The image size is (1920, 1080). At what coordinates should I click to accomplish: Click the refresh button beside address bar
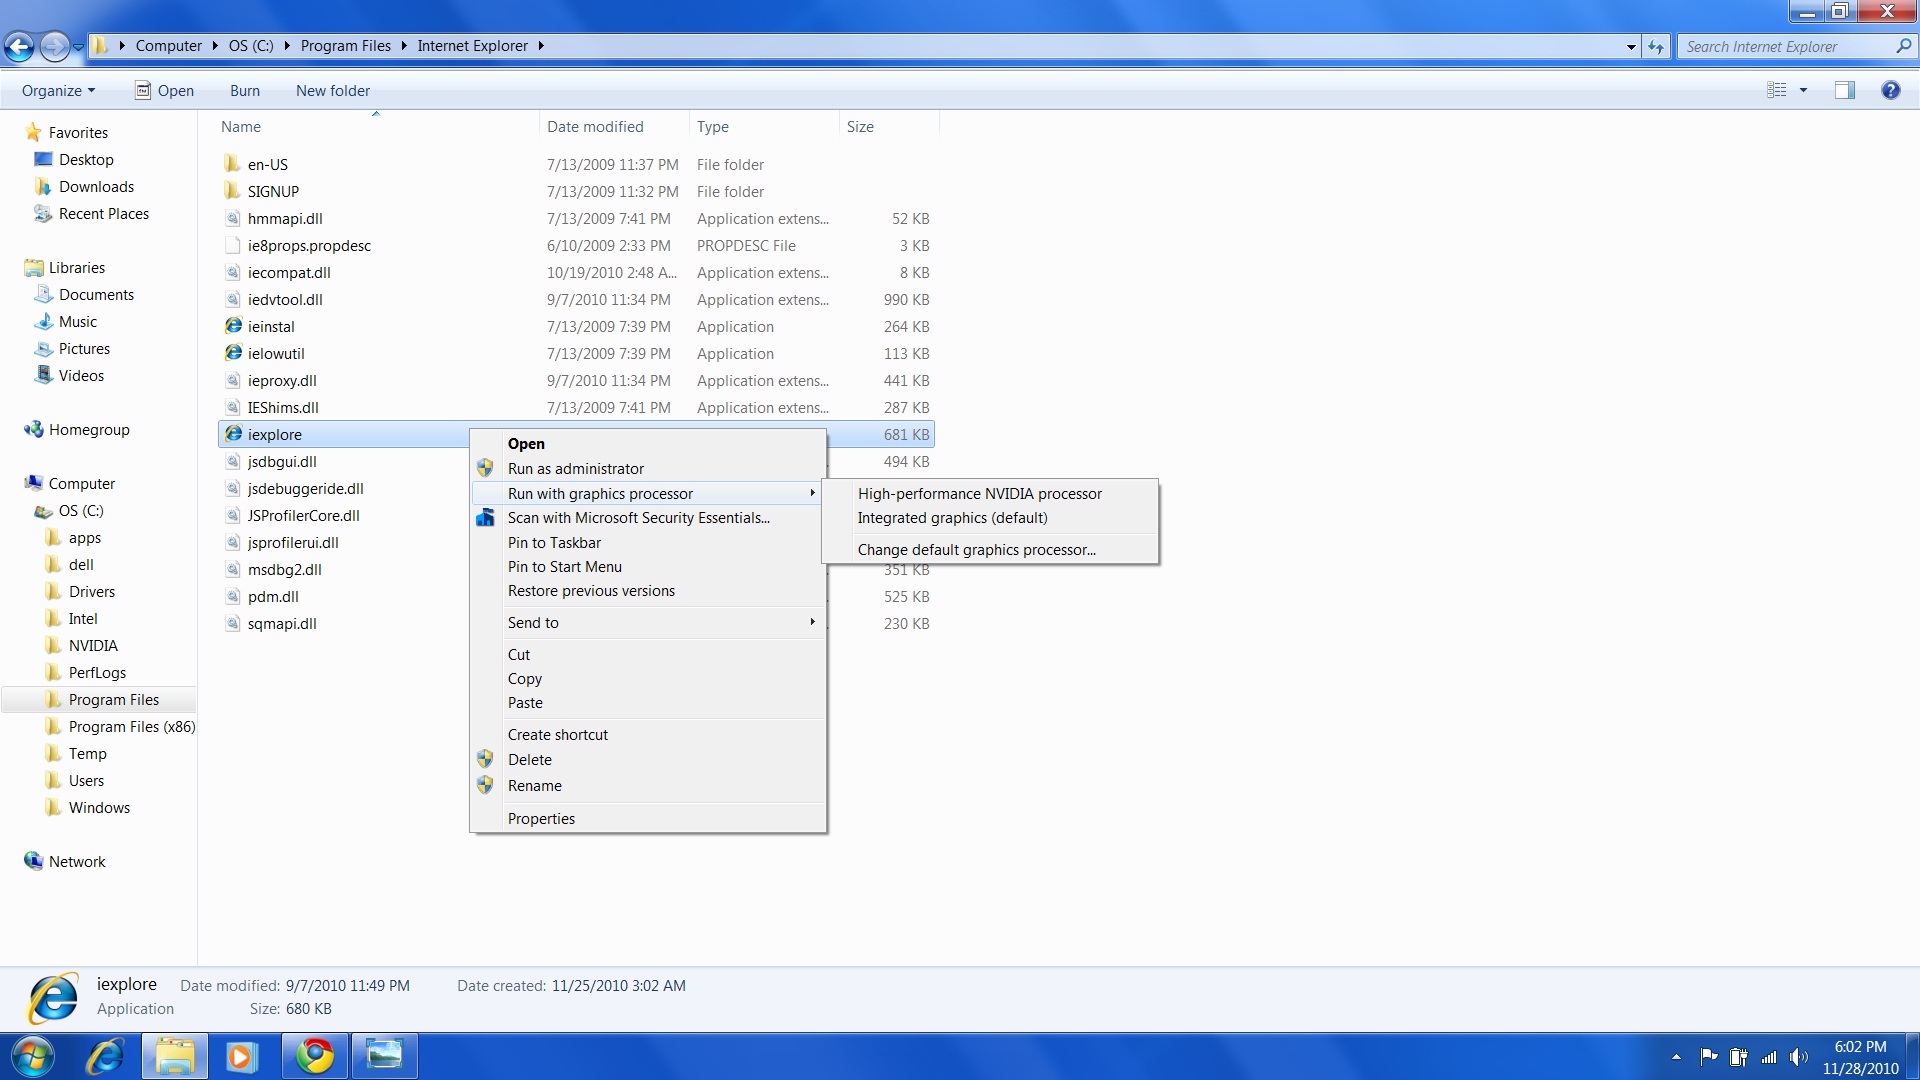pos(1656,46)
